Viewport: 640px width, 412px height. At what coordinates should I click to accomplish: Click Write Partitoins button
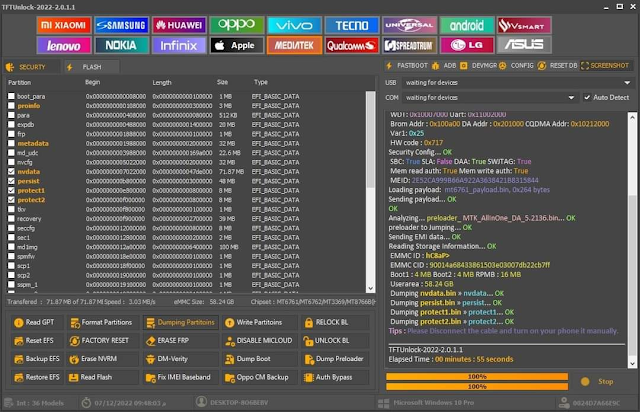point(260,323)
